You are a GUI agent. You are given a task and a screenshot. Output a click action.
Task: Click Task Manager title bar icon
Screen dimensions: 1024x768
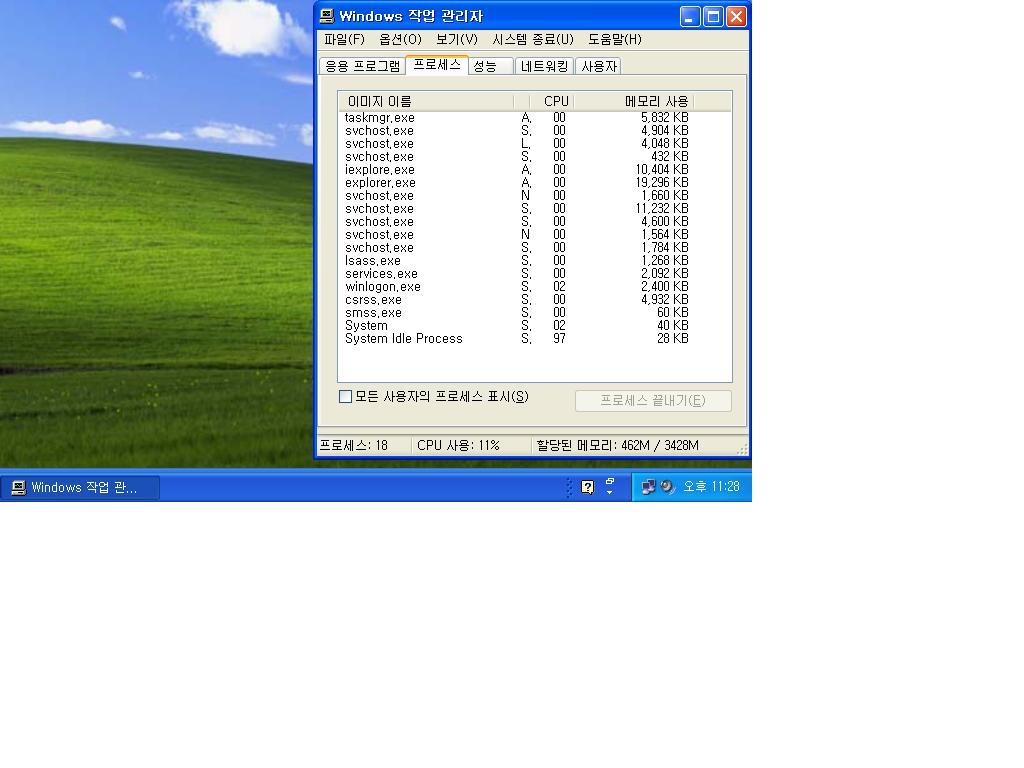pyautogui.click(x=327, y=16)
